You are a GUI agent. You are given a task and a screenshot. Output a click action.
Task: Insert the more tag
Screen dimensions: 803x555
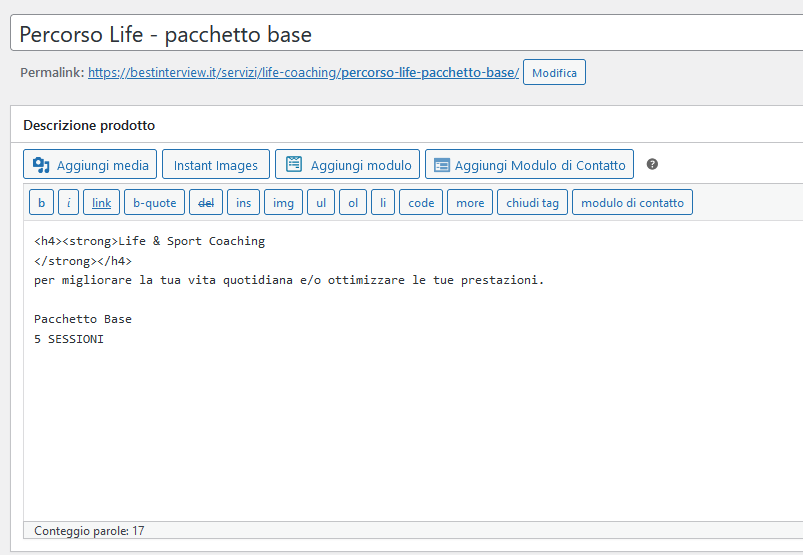point(470,203)
